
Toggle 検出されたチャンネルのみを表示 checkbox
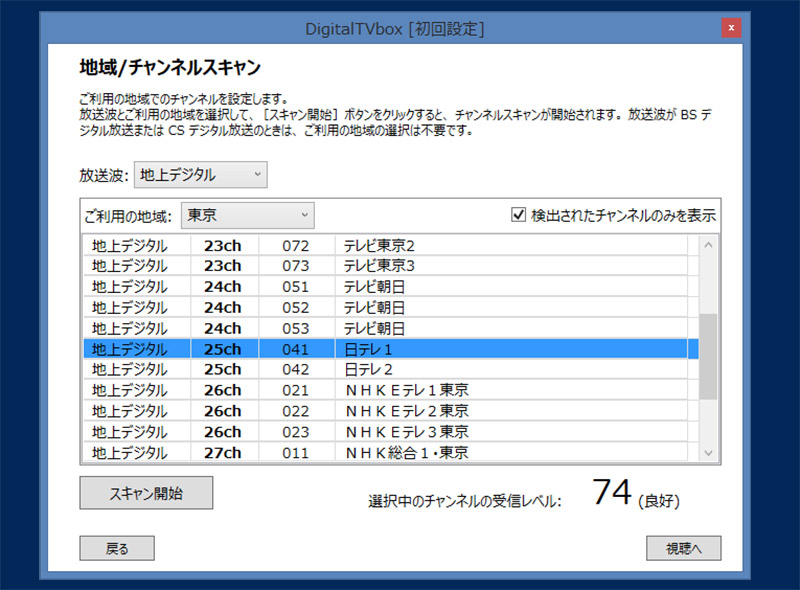pyautogui.click(x=518, y=214)
